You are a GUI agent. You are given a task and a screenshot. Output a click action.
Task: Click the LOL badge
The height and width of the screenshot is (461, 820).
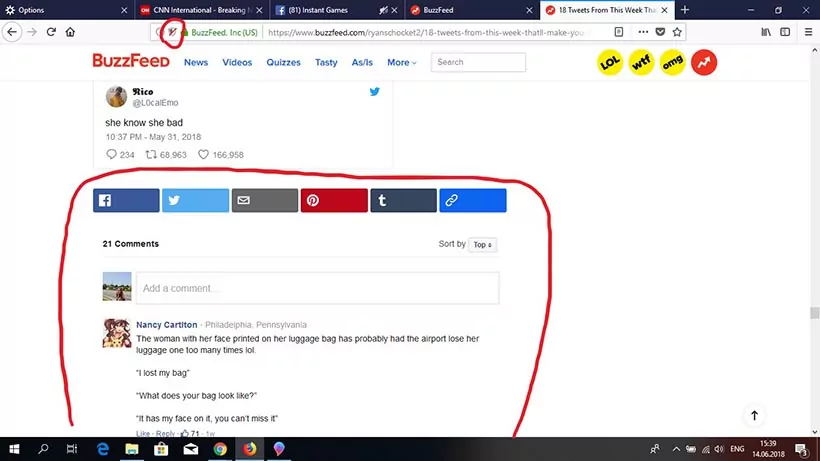pyautogui.click(x=610, y=63)
